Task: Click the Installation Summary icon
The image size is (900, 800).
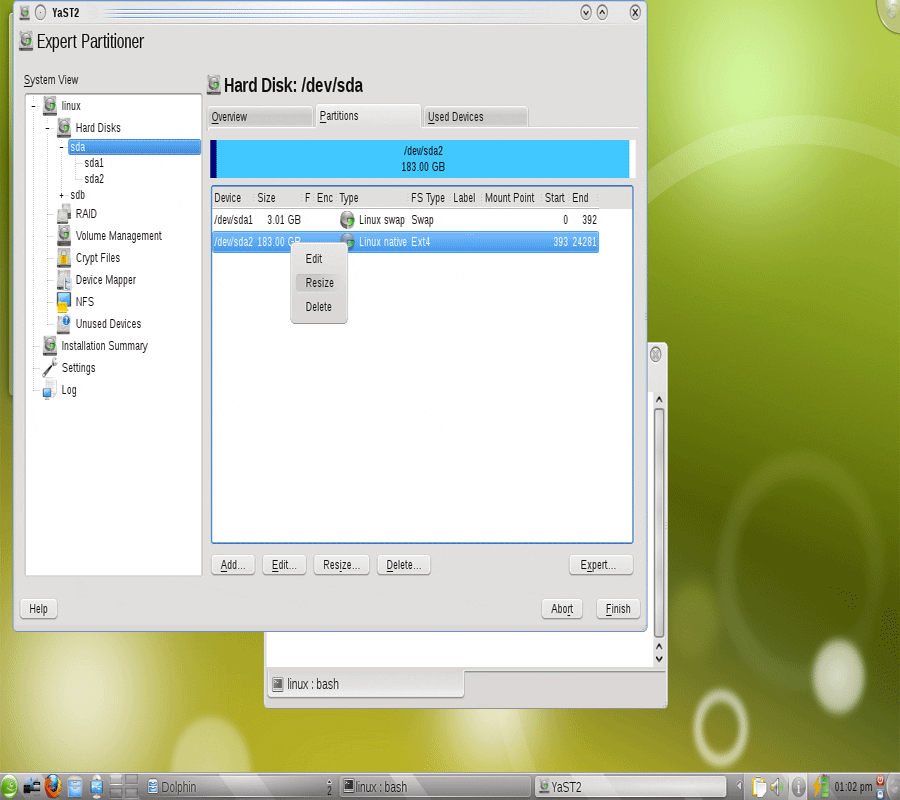Action: tap(50, 345)
